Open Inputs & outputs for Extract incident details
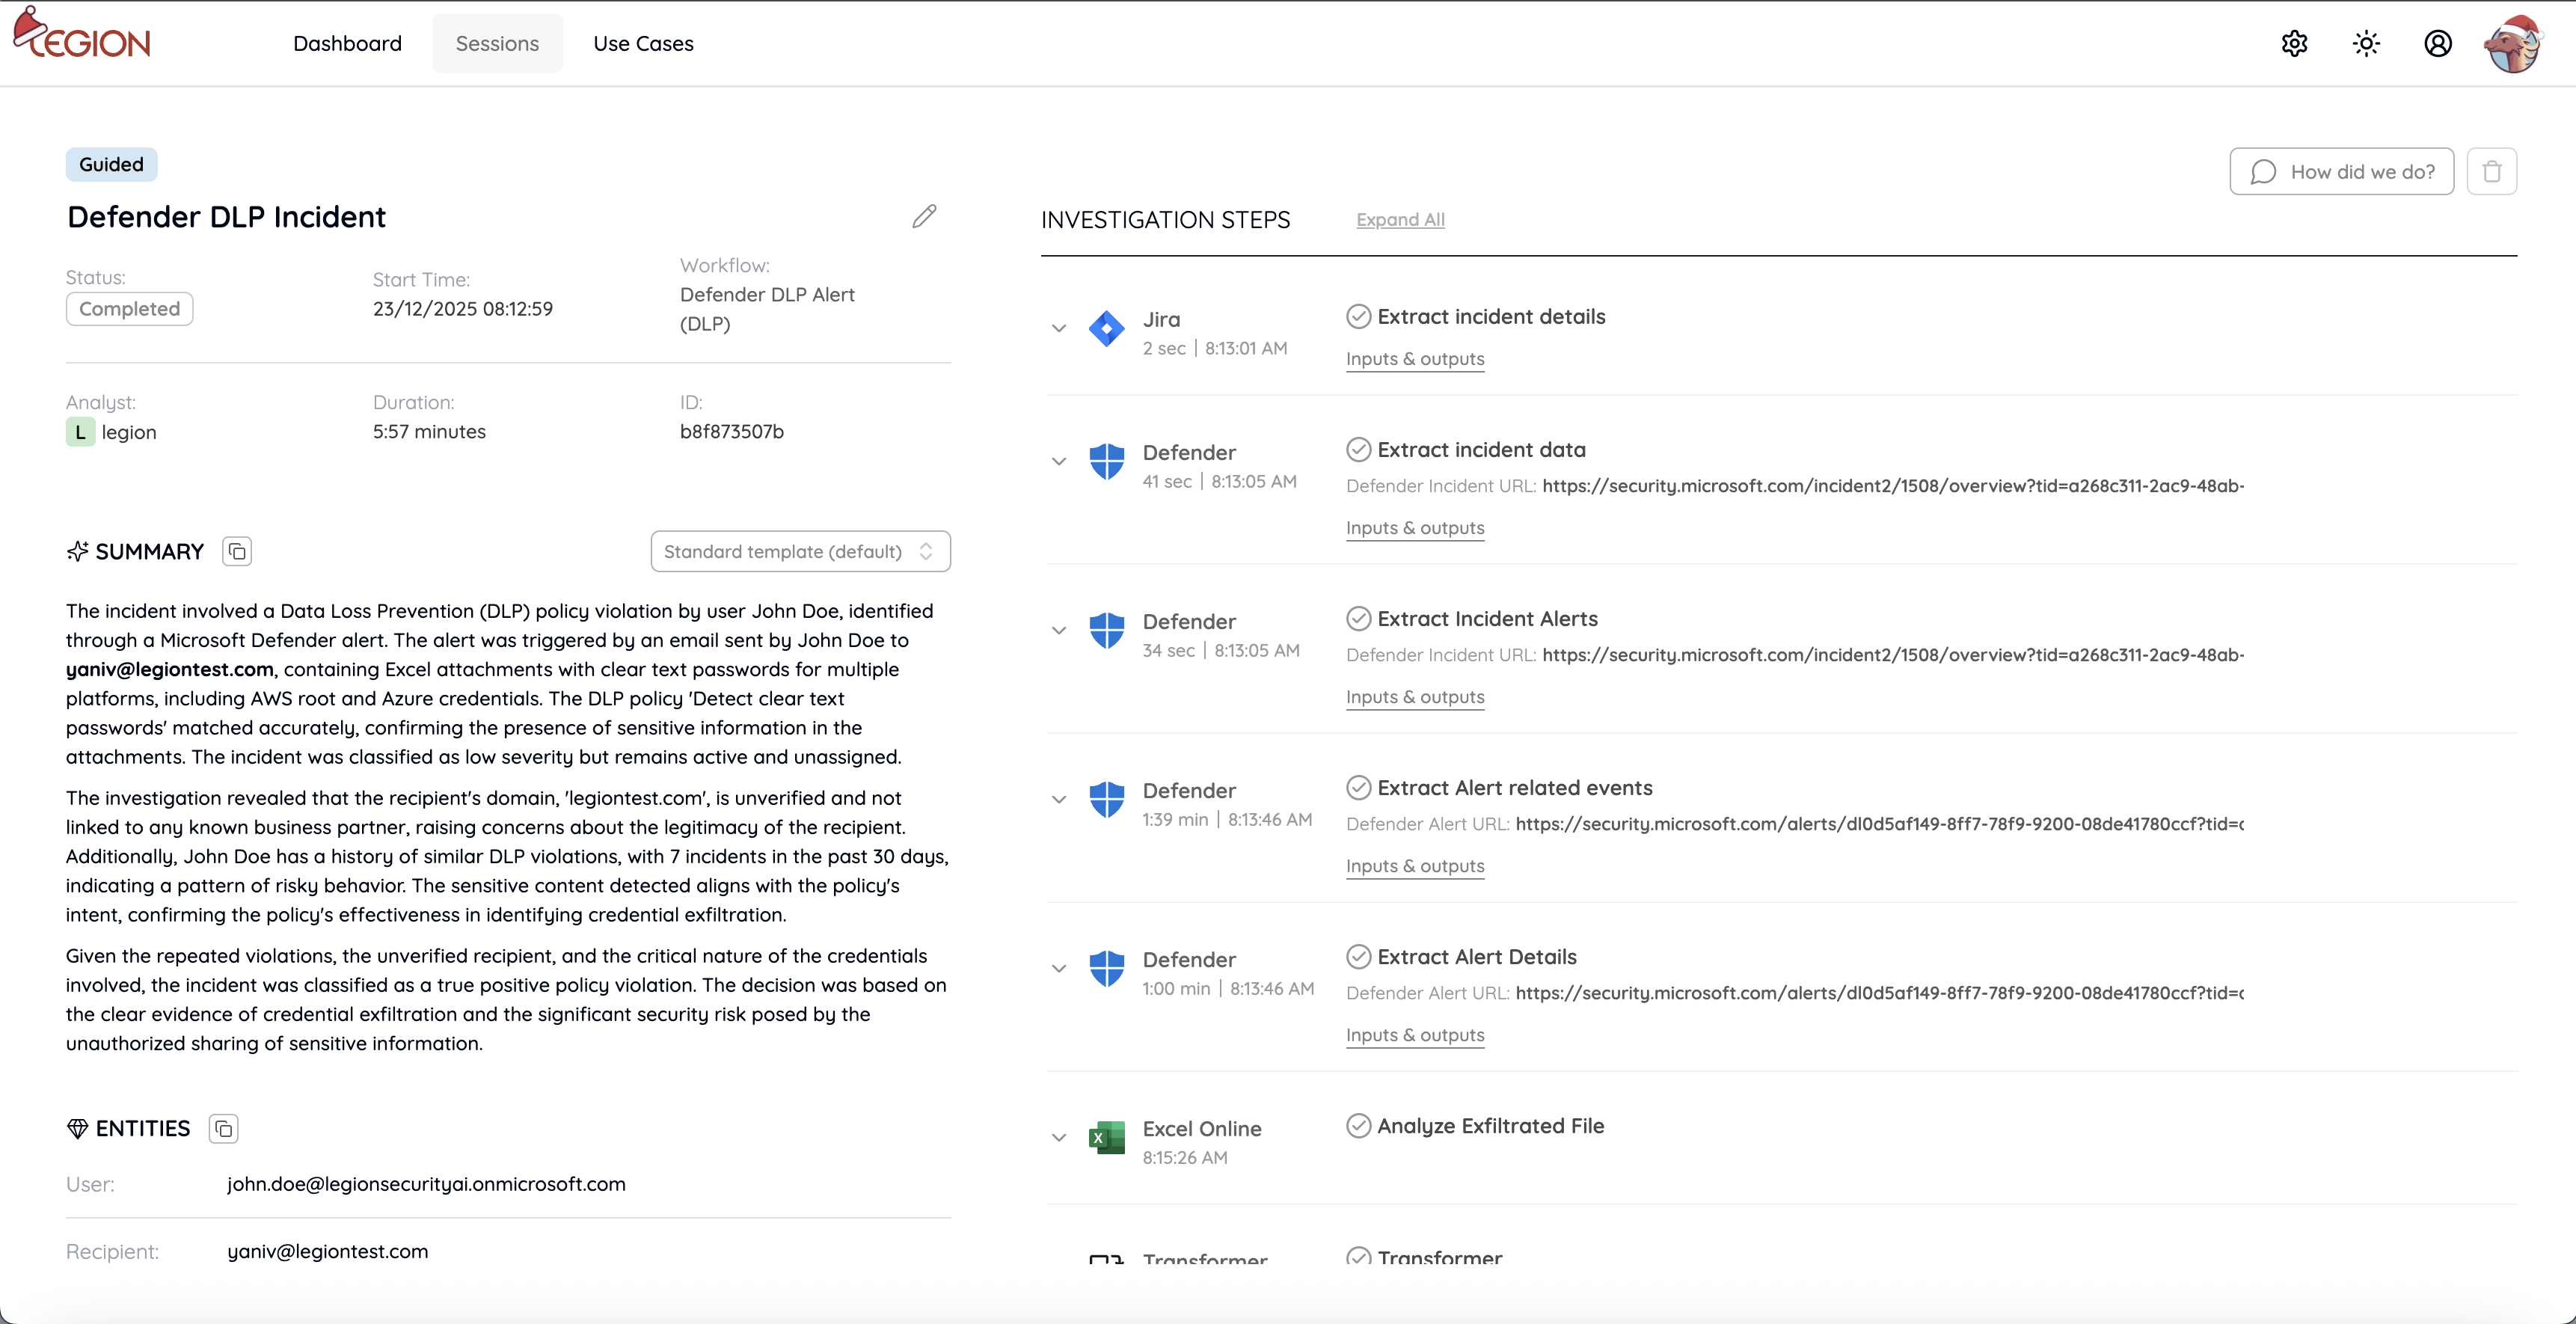This screenshot has height=1324, width=2576. [x=1415, y=359]
